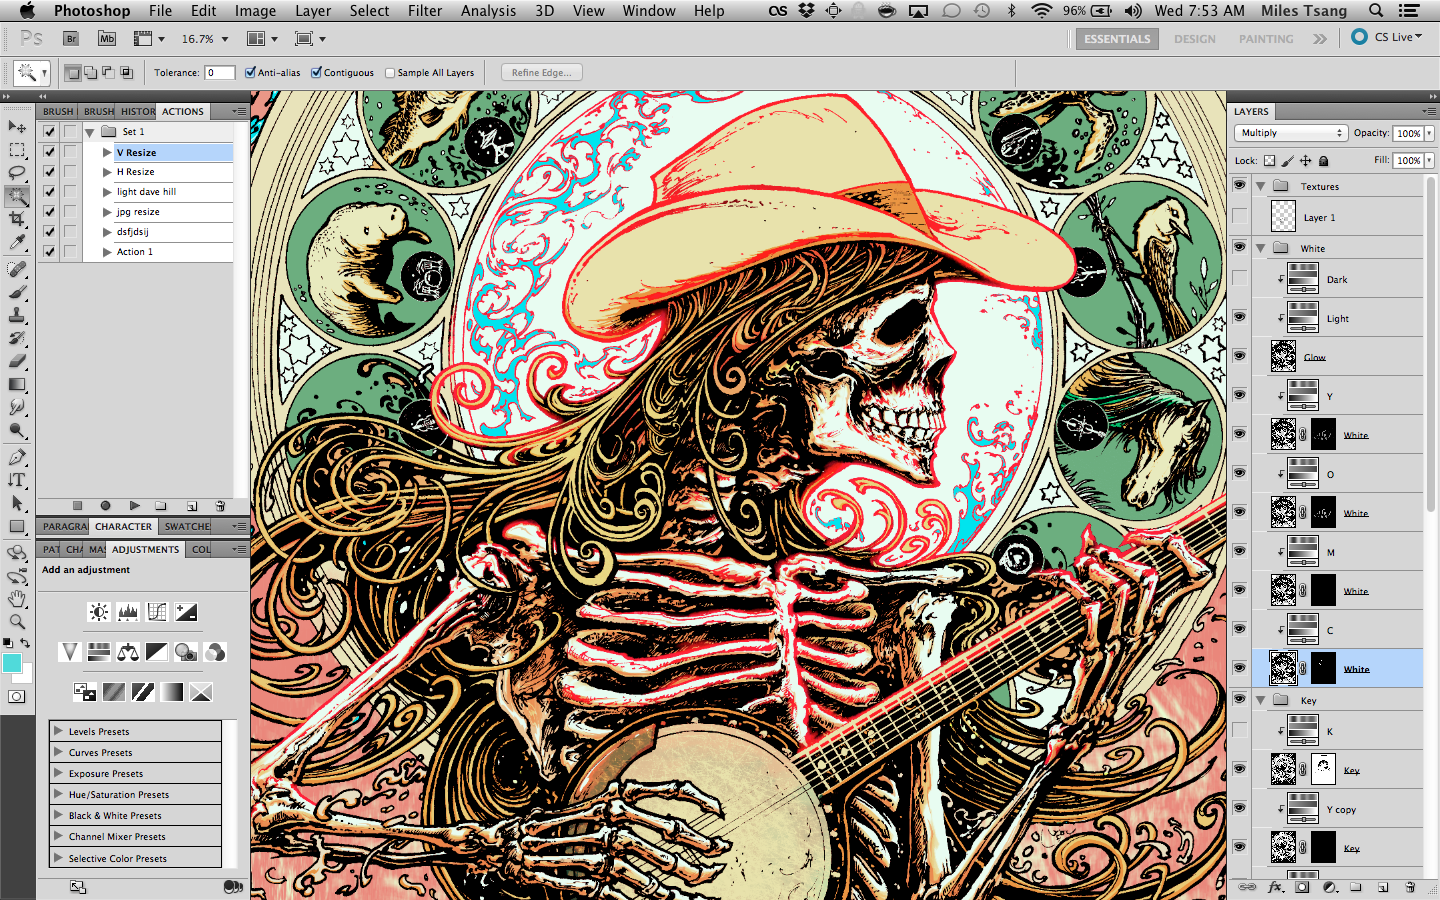Hide the Textures group visibility eye
The width and height of the screenshot is (1440, 900).
click(1240, 186)
